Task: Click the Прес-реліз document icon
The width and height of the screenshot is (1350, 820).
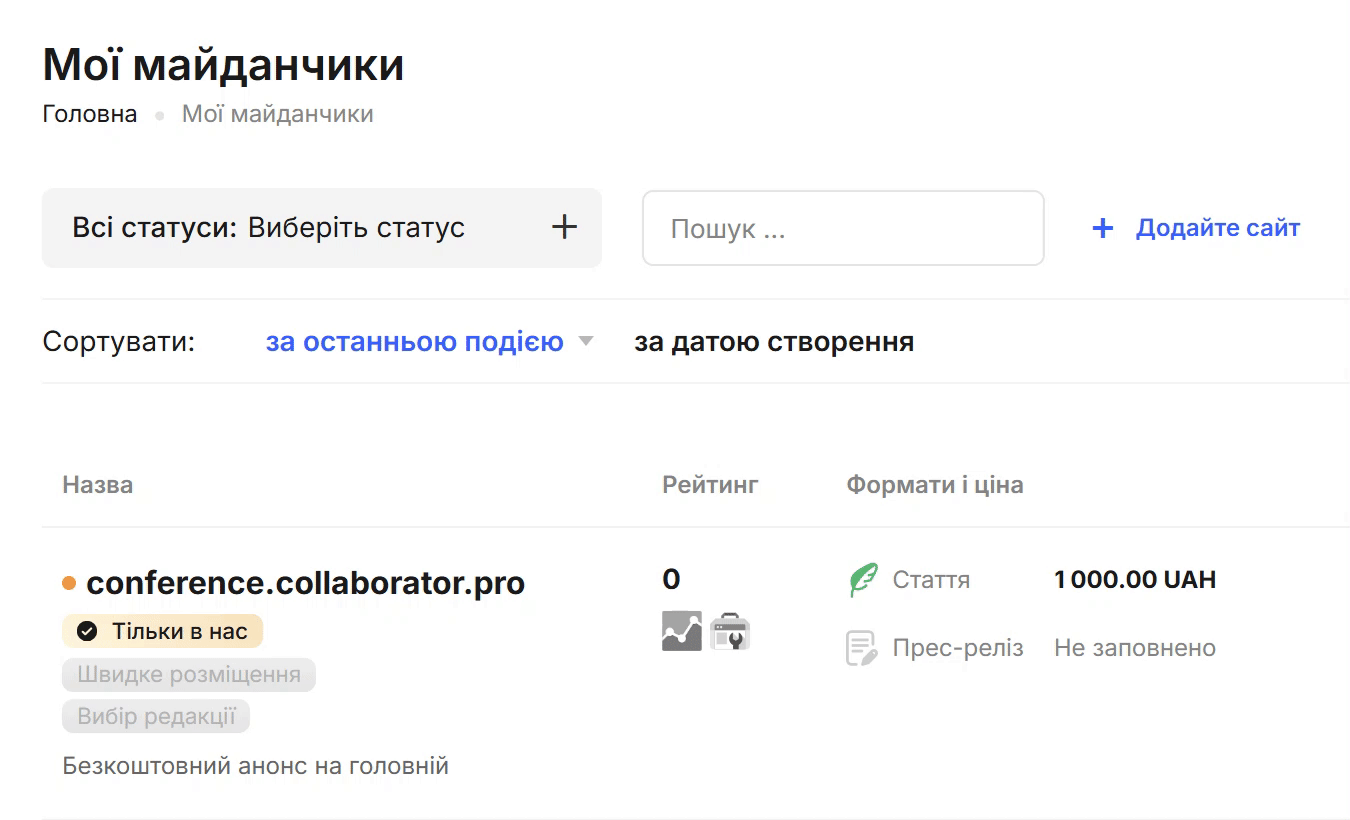Action: tap(862, 648)
